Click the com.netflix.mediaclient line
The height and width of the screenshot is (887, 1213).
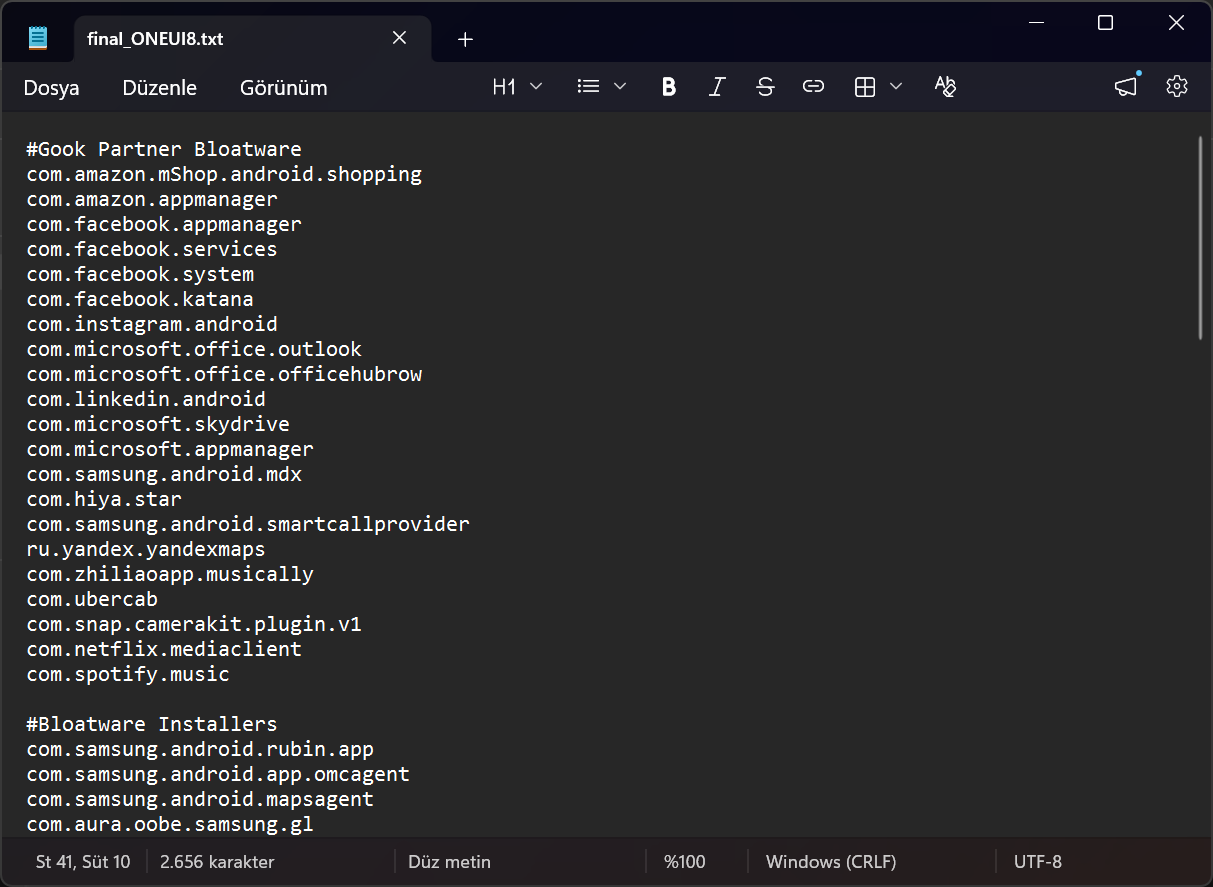pyautogui.click(x=164, y=649)
